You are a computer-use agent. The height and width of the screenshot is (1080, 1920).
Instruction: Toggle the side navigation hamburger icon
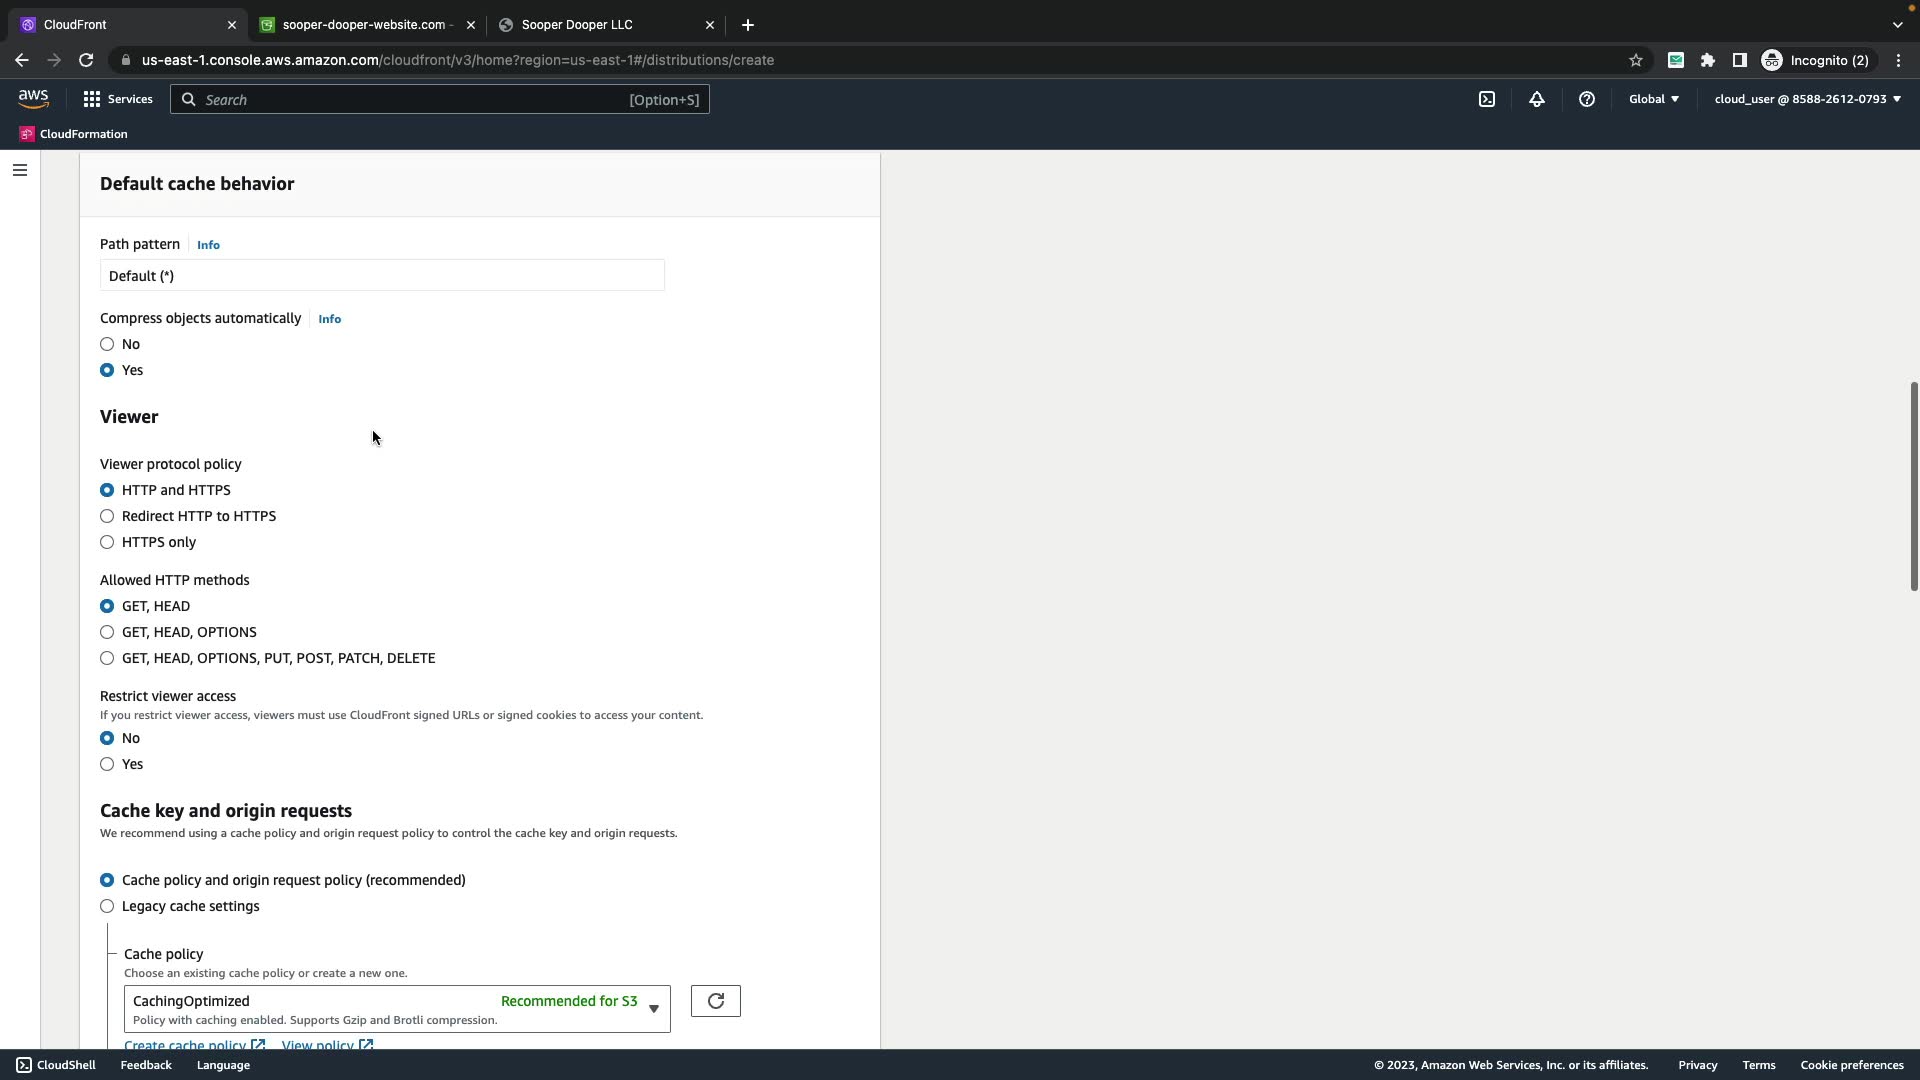pyautogui.click(x=20, y=170)
